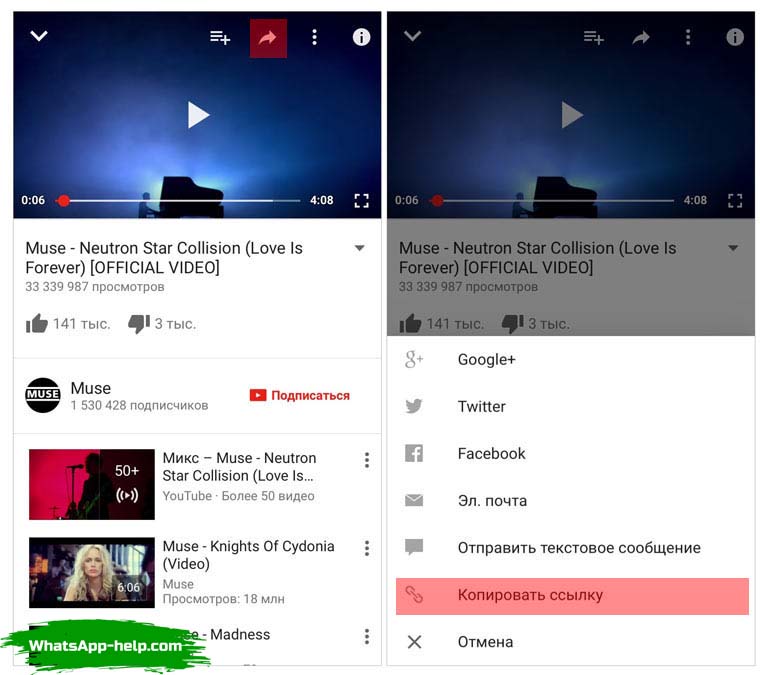This screenshot has width=760, height=675.
Task: Open three-dot menu in left player
Action: (x=315, y=37)
